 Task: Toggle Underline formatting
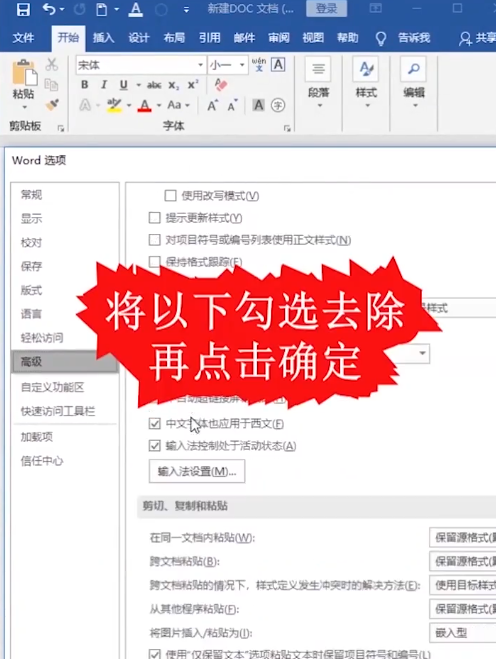(x=123, y=85)
